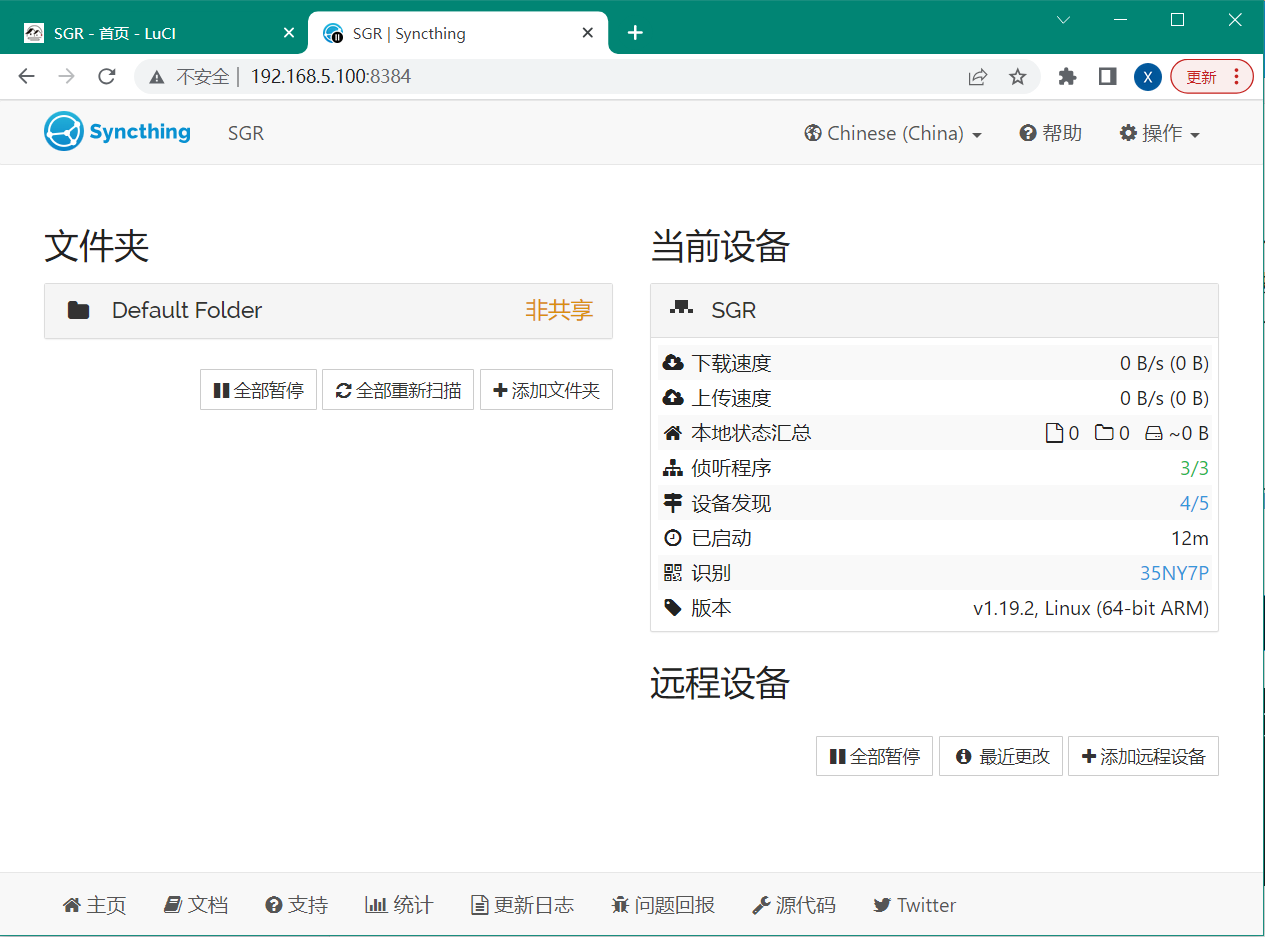Toggle the browser side panel icon

[x=1107, y=77]
